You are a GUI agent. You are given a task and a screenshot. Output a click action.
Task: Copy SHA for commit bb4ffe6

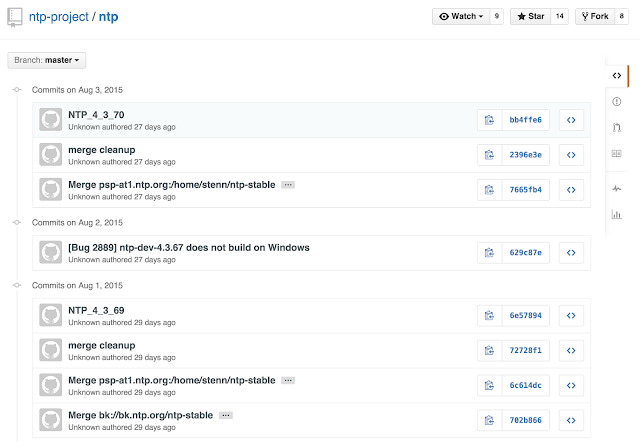point(489,120)
